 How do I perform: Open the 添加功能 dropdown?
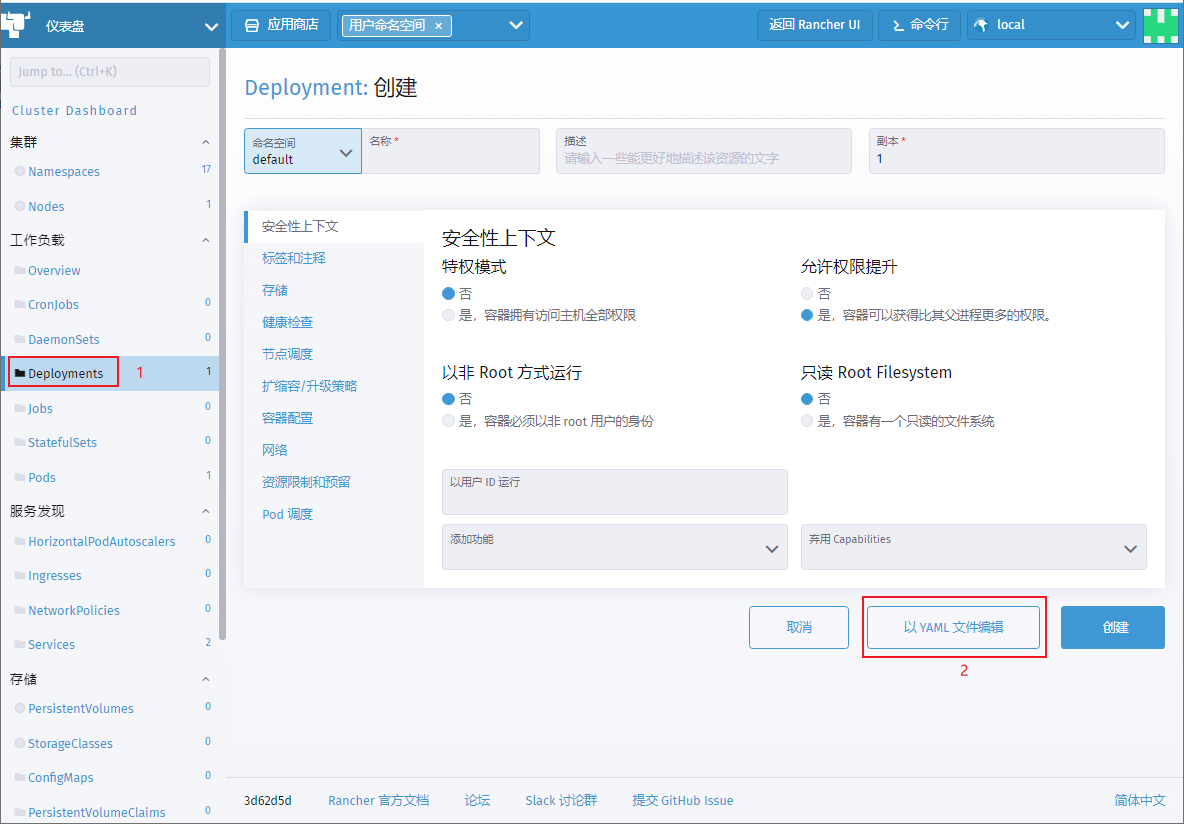pos(615,547)
